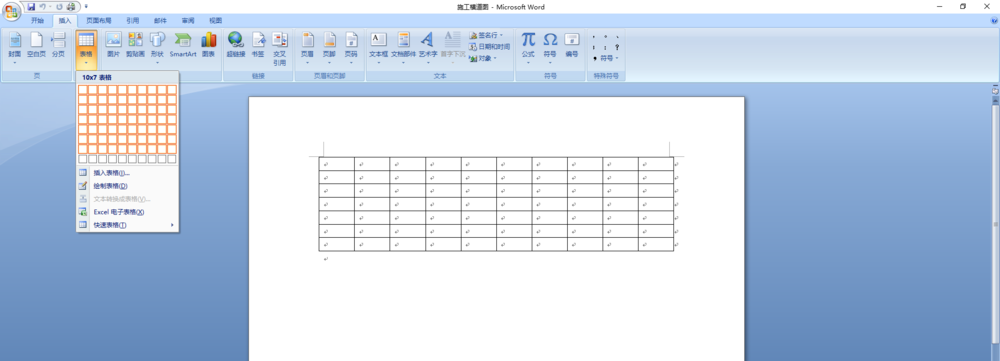Insert a SmartArt graphic

(183, 45)
